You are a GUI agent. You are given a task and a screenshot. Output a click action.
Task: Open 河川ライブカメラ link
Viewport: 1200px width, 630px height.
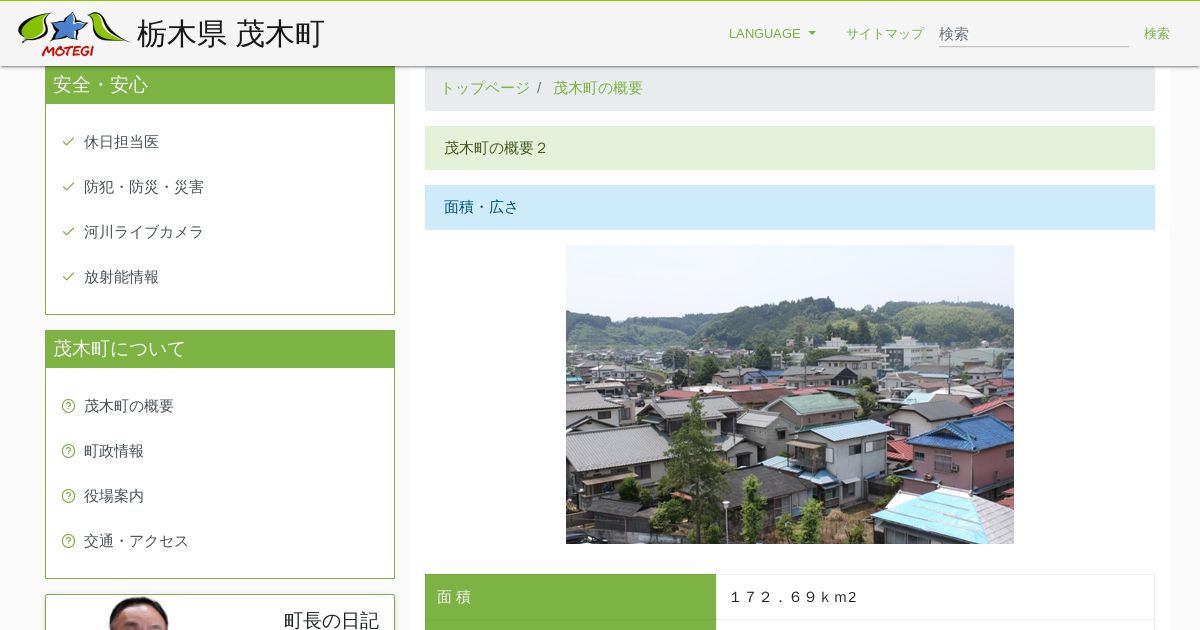pos(144,232)
